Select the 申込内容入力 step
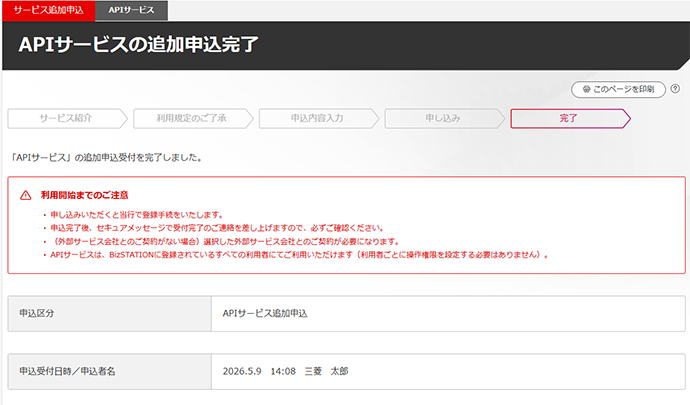Image resolution: width=690 pixels, height=405 pixels. click(x=317, y=118)
